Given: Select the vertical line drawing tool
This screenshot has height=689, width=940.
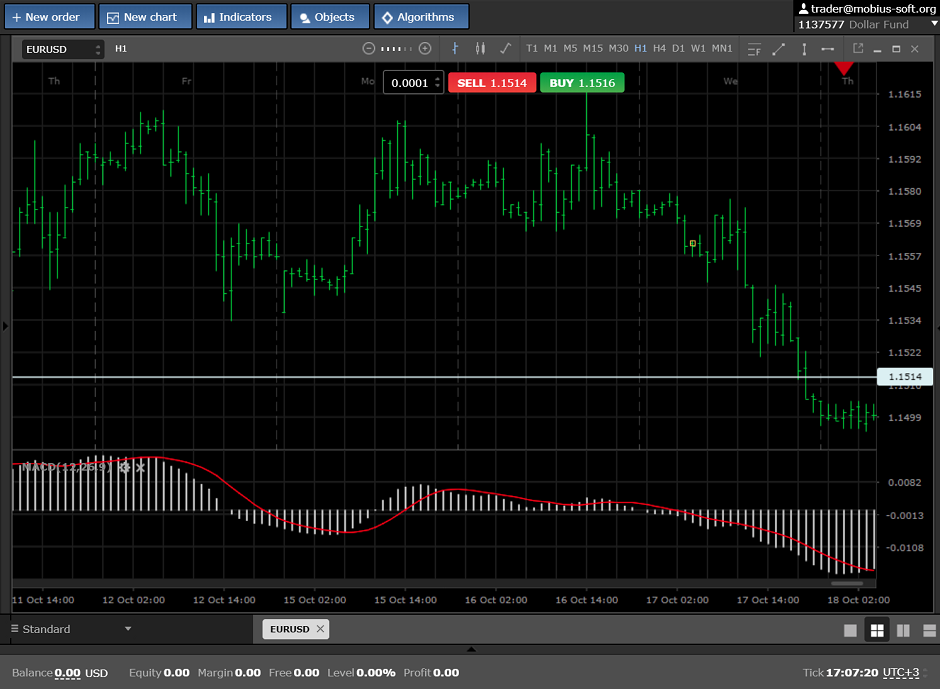Looking at the screenshot, I should [x=804, y=49].
